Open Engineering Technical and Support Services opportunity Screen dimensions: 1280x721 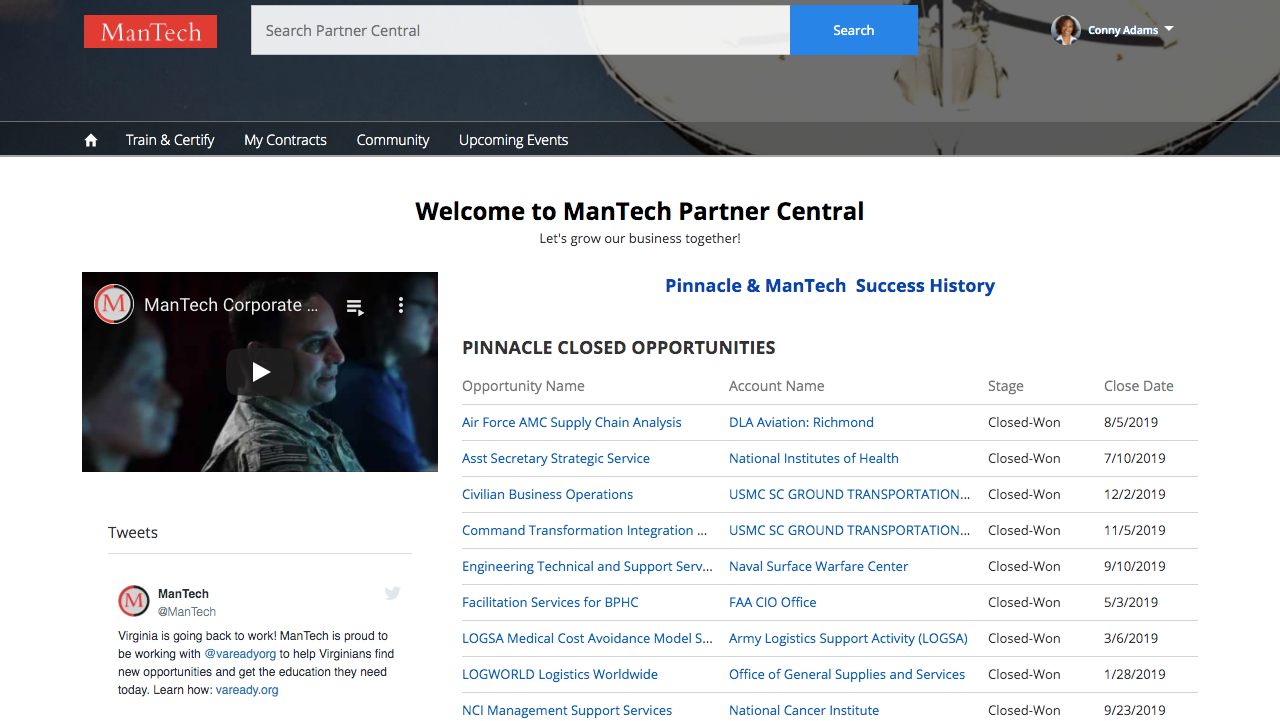point(587,566)
